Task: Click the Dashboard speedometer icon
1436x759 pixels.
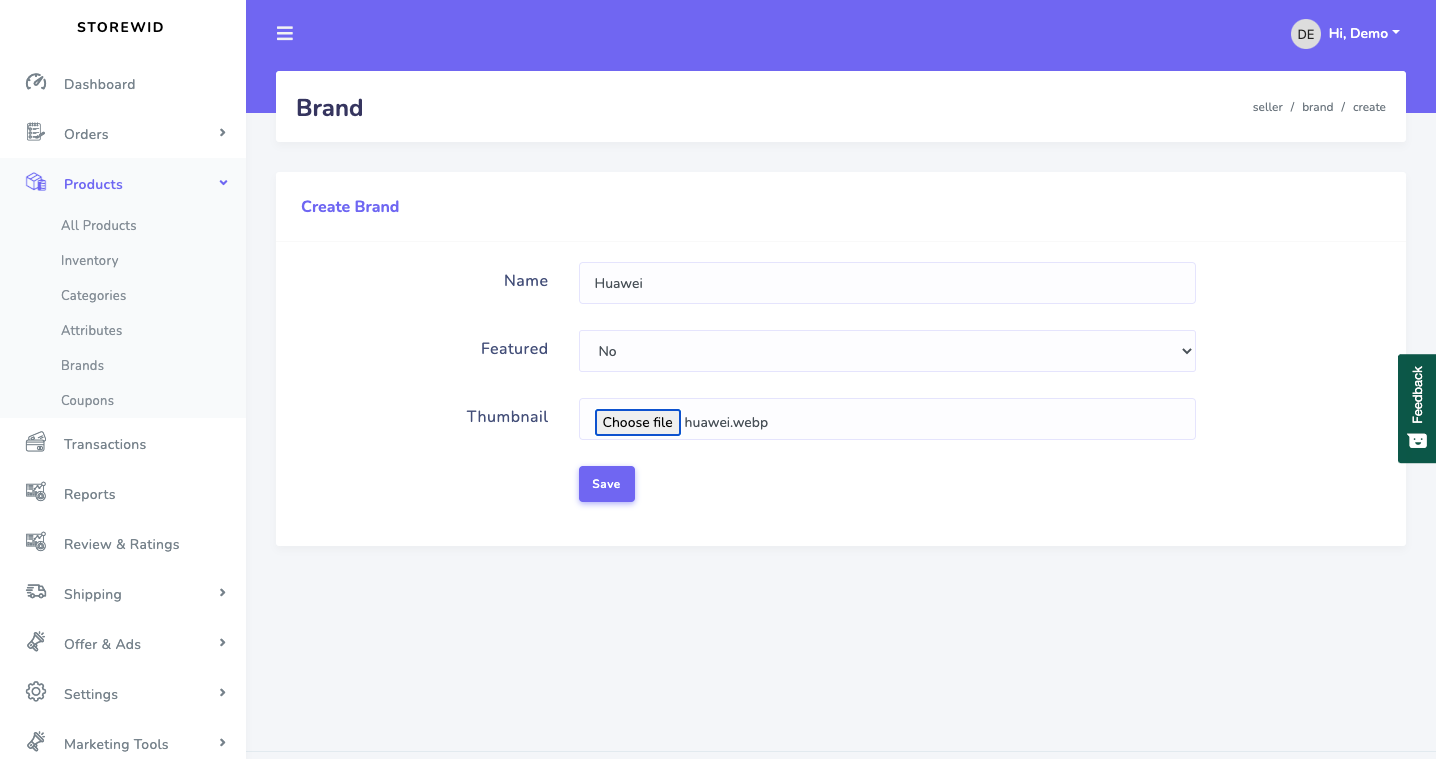Action: (36, 83)
